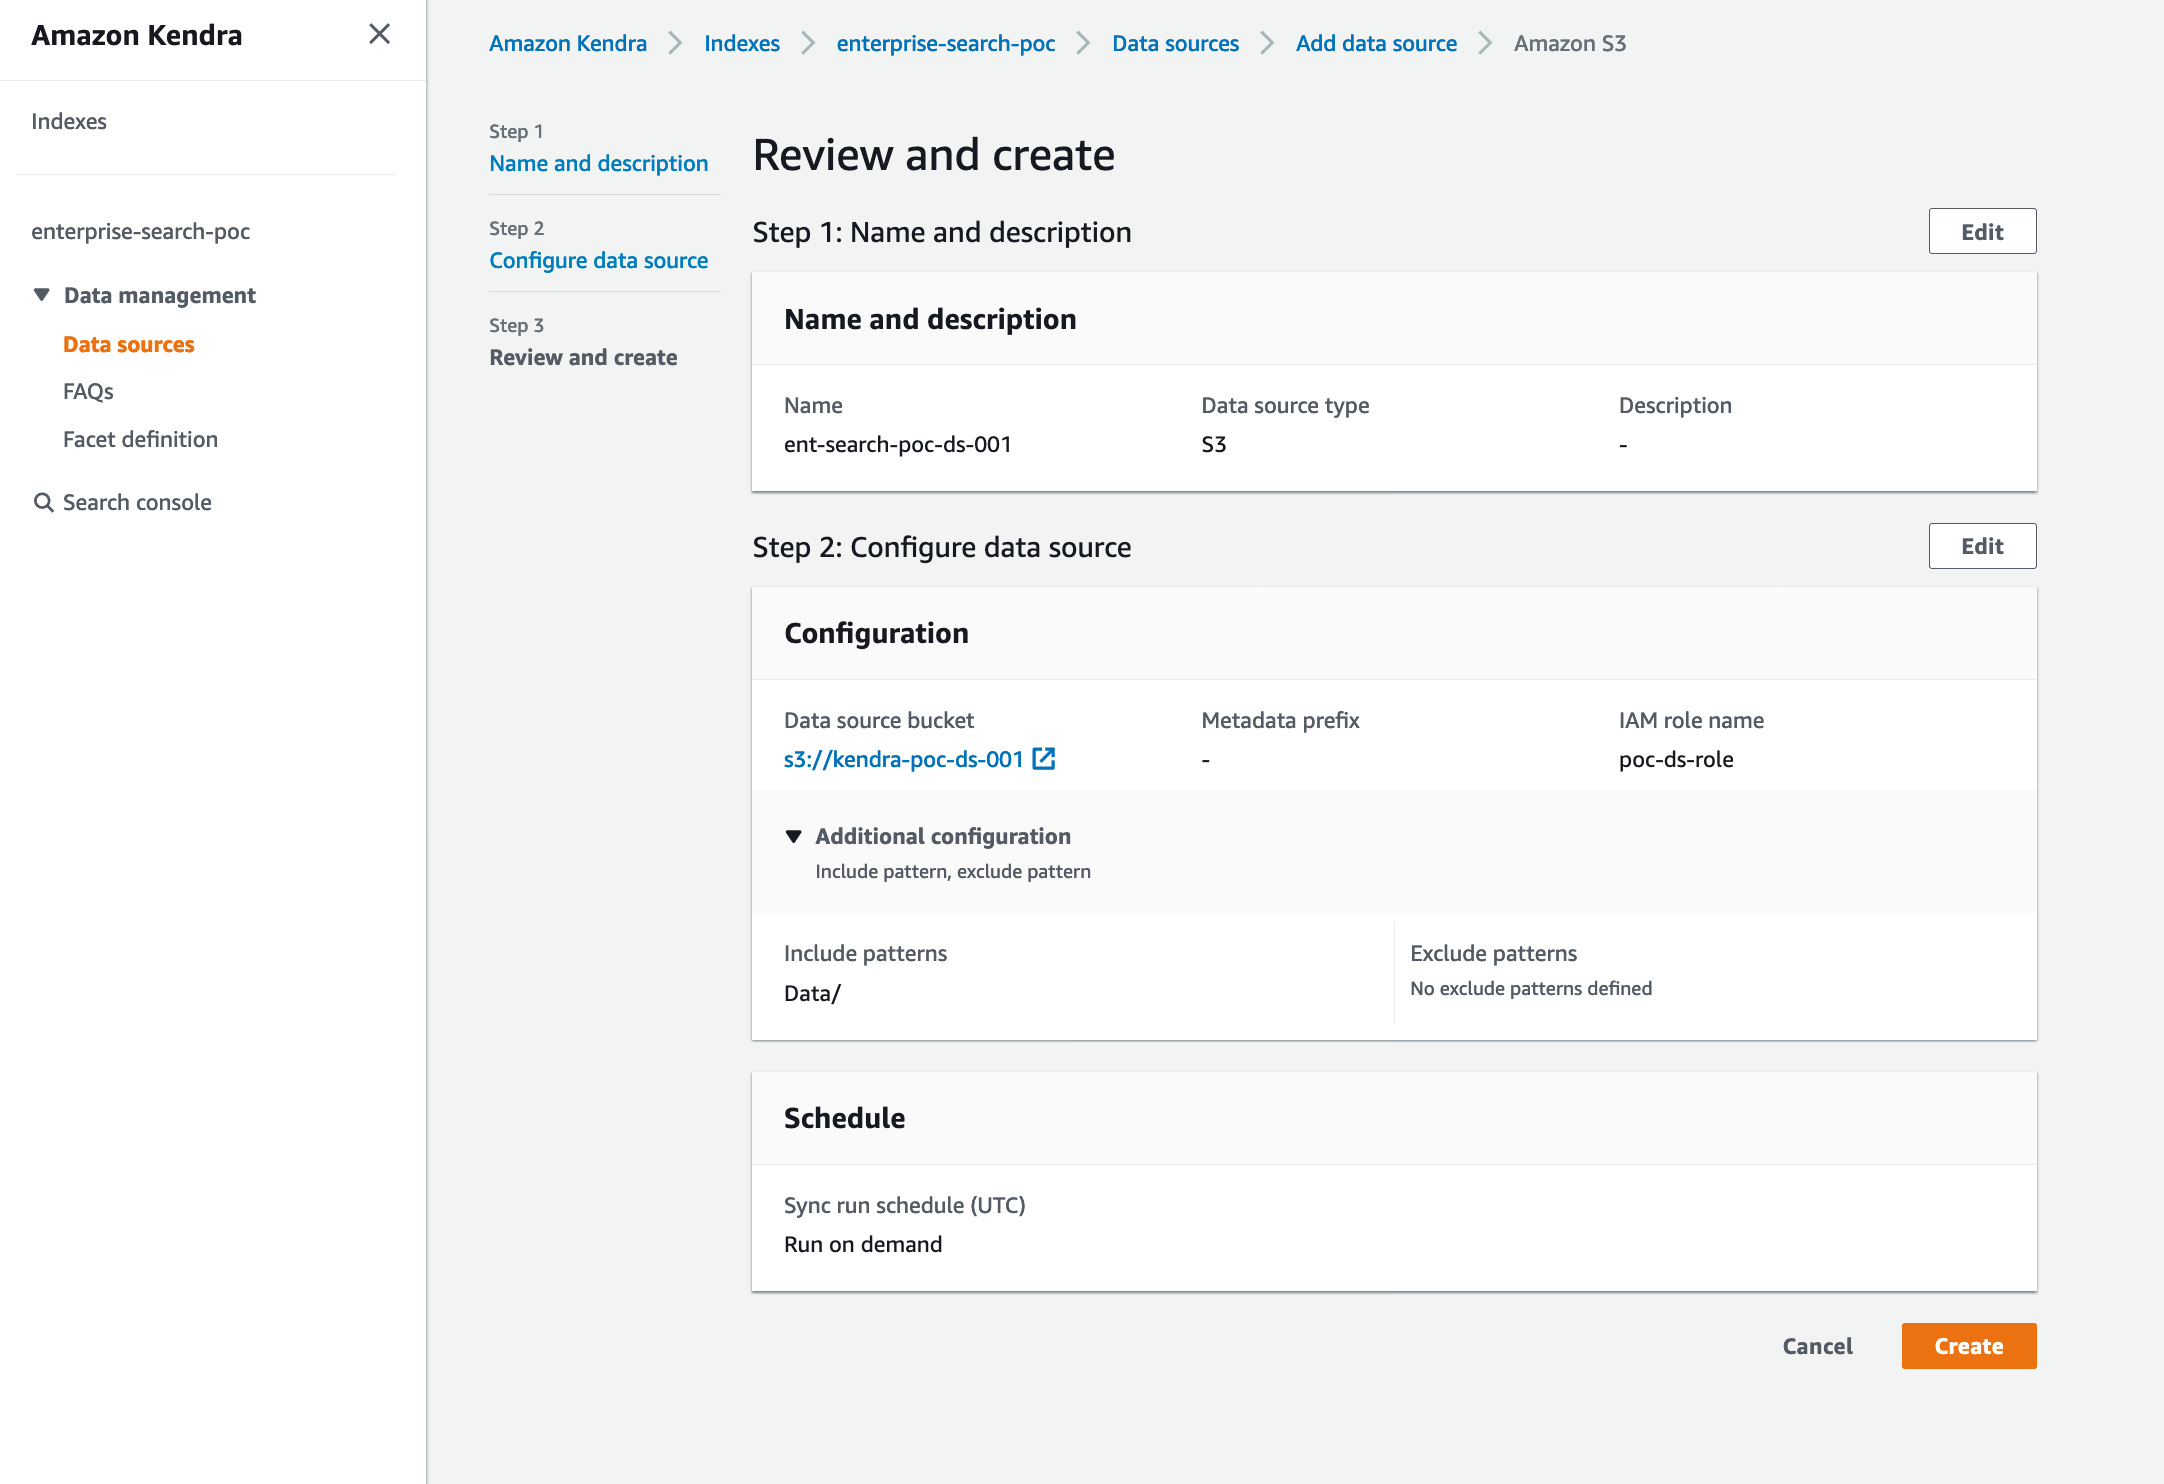Click the Data source type S3 value
2164x1484 pixels.
(1214, 444)
